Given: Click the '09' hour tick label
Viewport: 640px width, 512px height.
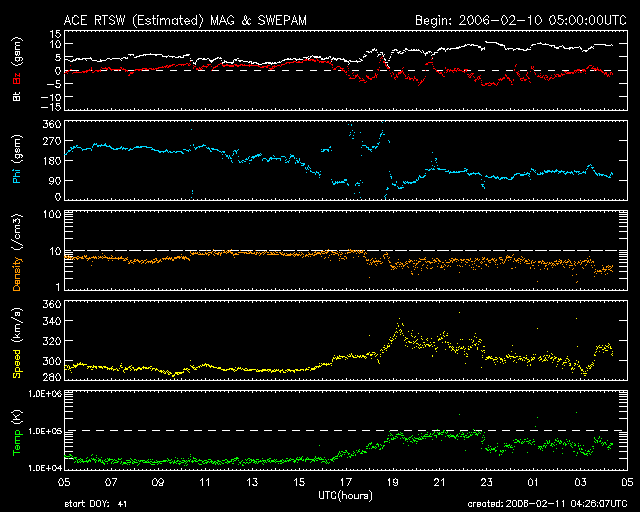Looking at the screenshot, I should 158,482.
